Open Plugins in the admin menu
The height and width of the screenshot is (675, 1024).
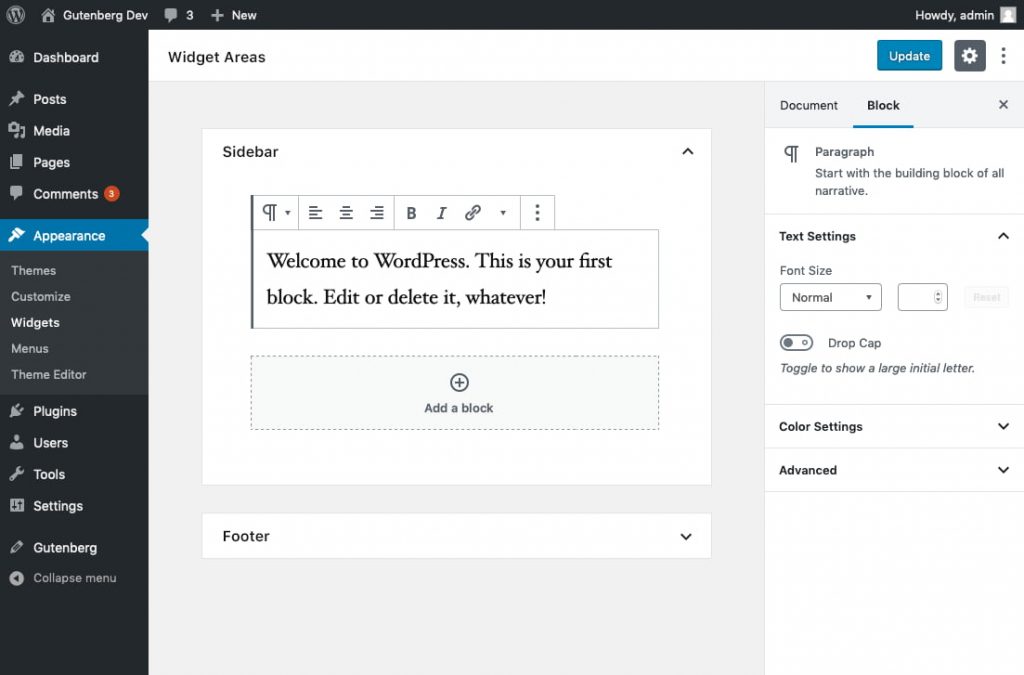pyautogui.click(x=55, y=411)
